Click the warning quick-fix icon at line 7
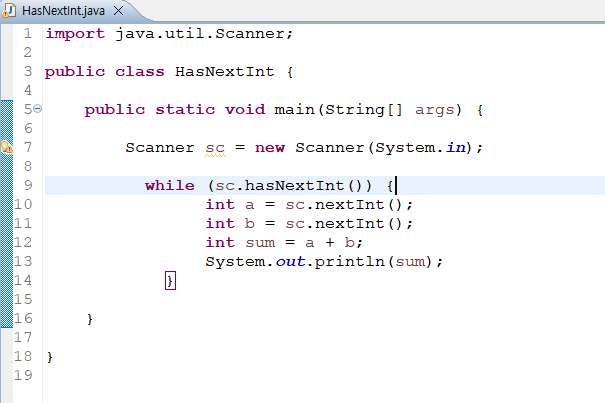This screenshot has height=403, width=605. click(x=7, y=147)
